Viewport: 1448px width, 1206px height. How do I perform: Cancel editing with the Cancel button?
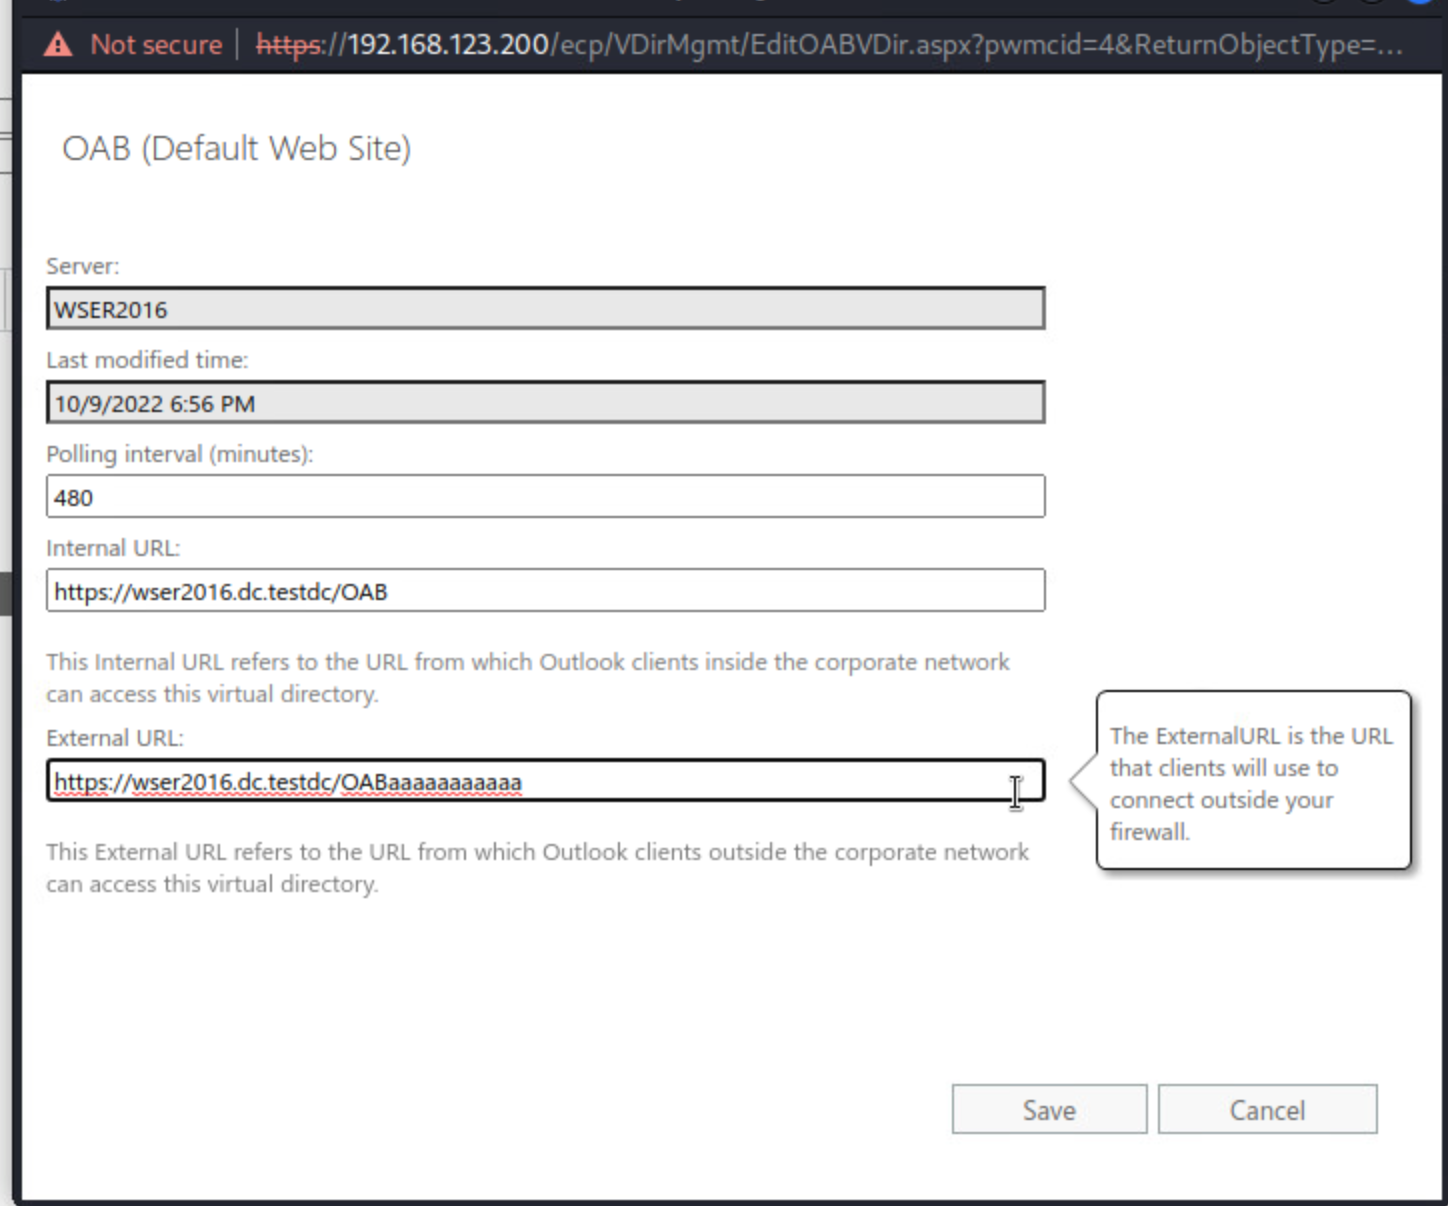[x=1267, y=1110]
